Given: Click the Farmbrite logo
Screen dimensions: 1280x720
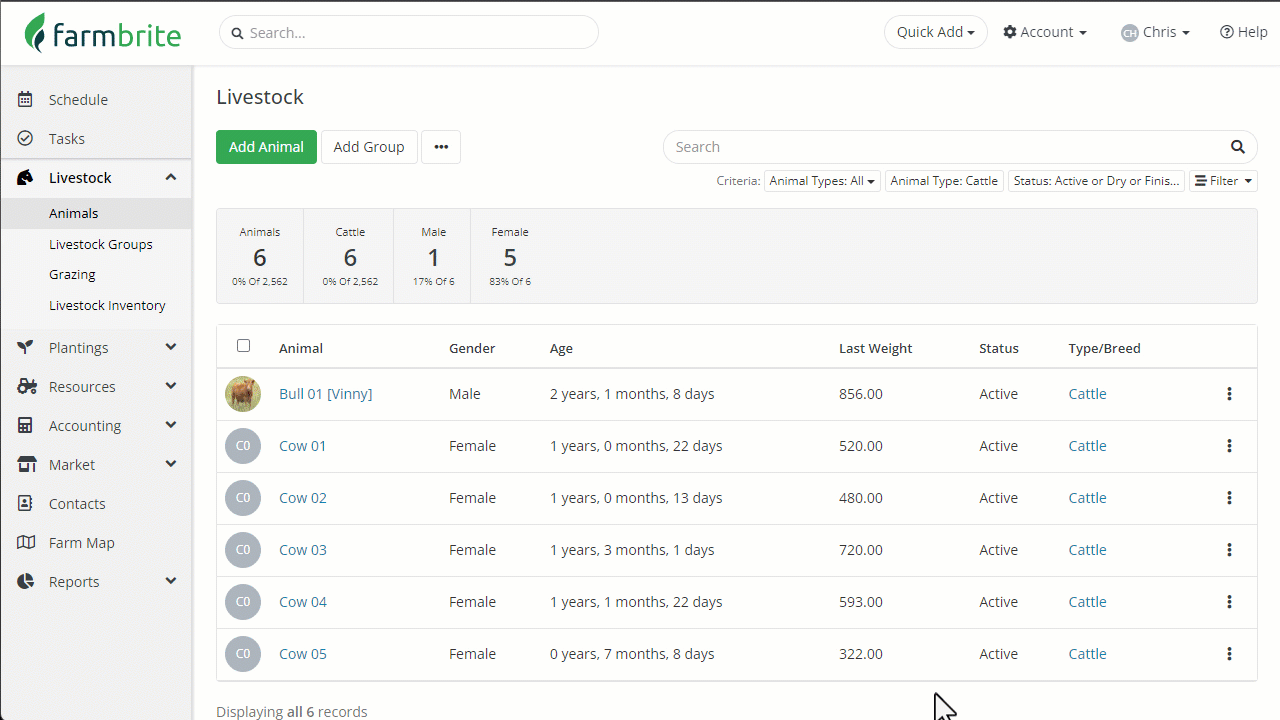Looking at the screenshot, I should click(103, 33).
